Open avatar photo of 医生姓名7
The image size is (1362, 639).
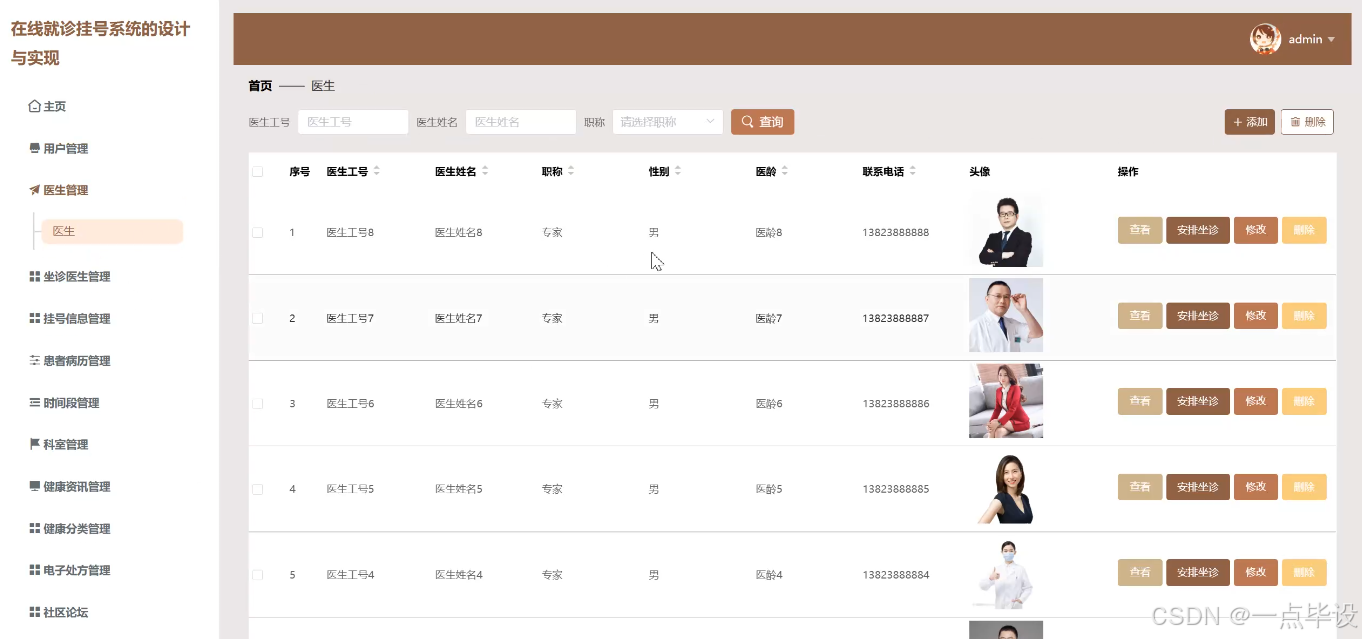[x=1006, y=315]
